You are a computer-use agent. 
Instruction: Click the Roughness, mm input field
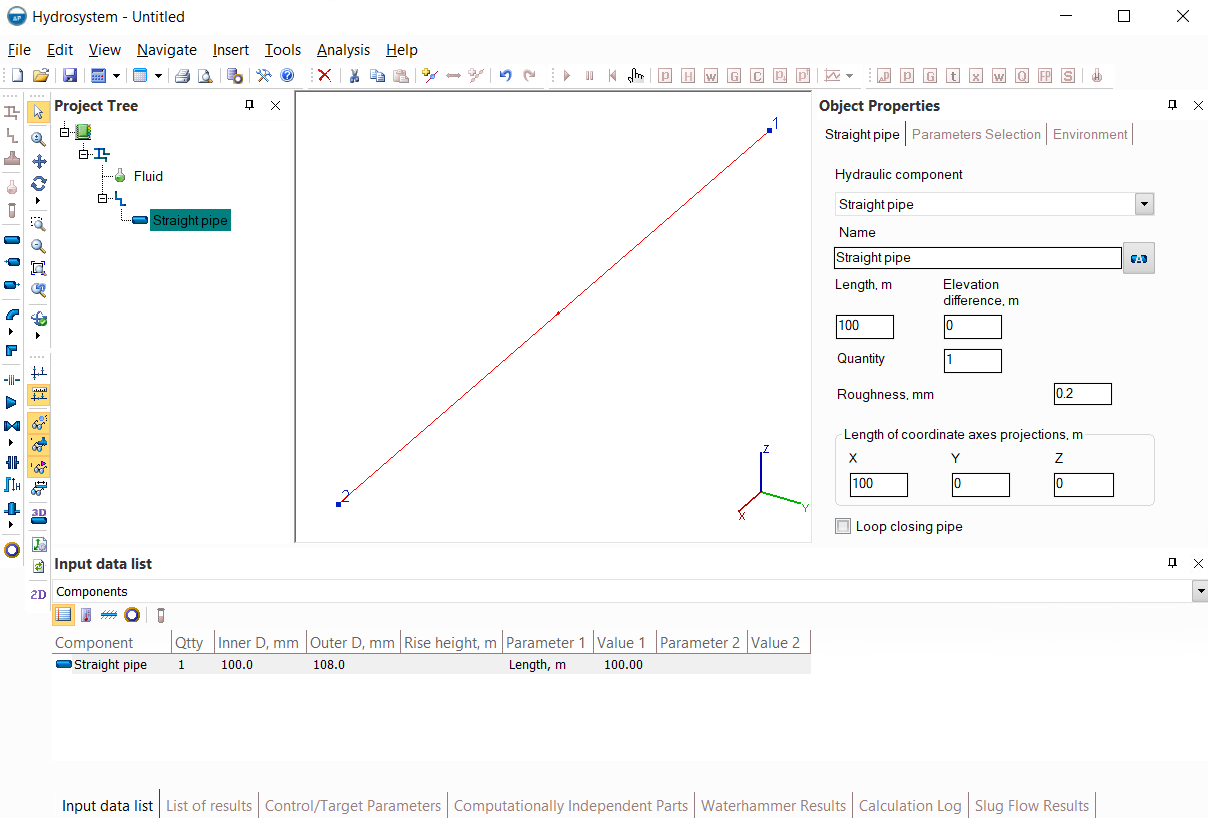(1082, 394)
